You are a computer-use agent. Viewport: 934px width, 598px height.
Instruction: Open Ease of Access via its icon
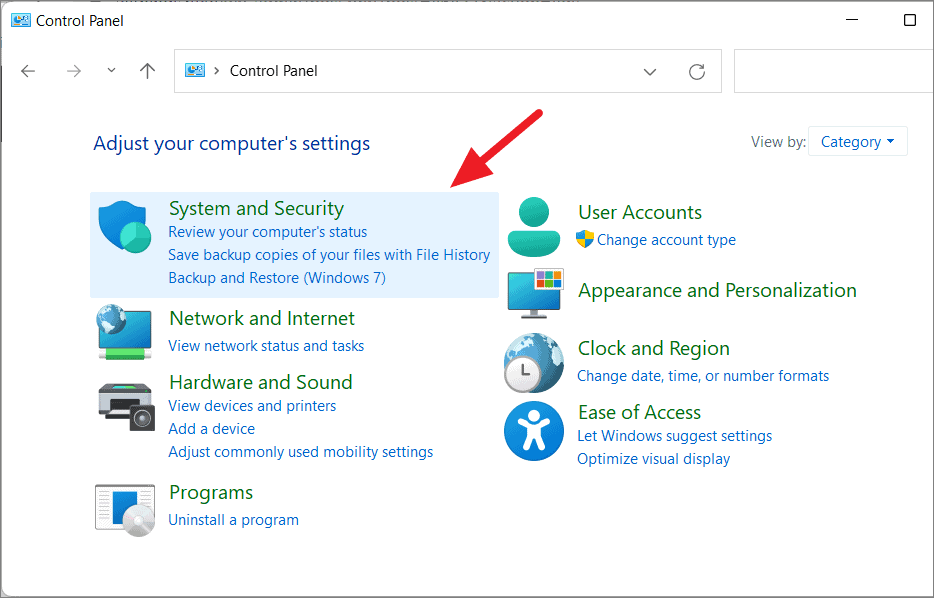click(x=533, y=431)
